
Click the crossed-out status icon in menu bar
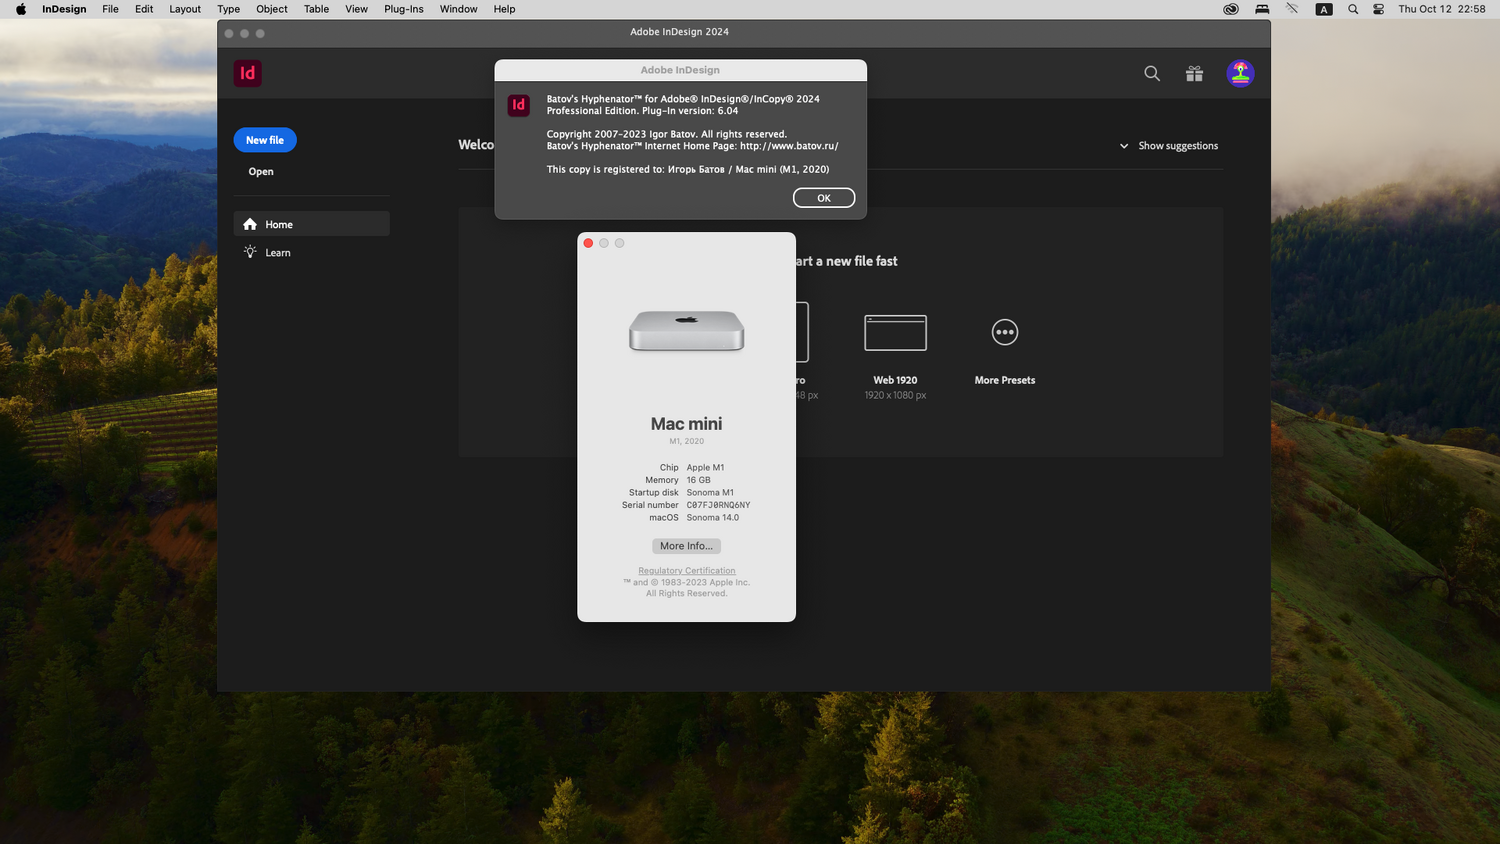tap(1292, 9)
